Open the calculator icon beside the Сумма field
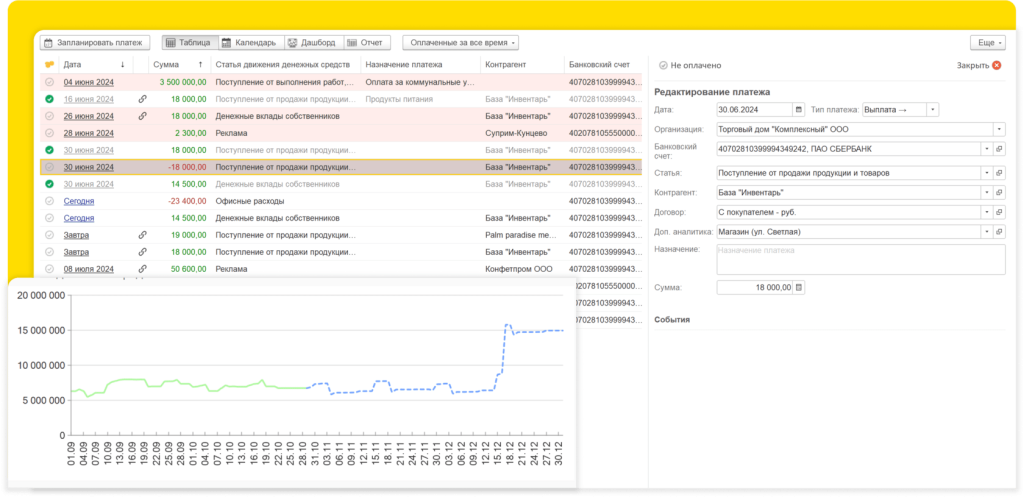Viewport: 1024px width, 497px height. 799,287
